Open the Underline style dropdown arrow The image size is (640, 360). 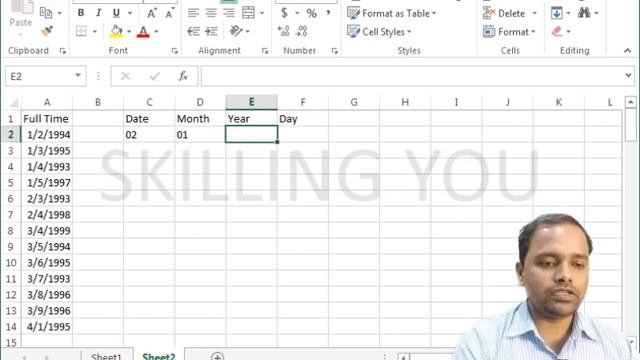130,13
